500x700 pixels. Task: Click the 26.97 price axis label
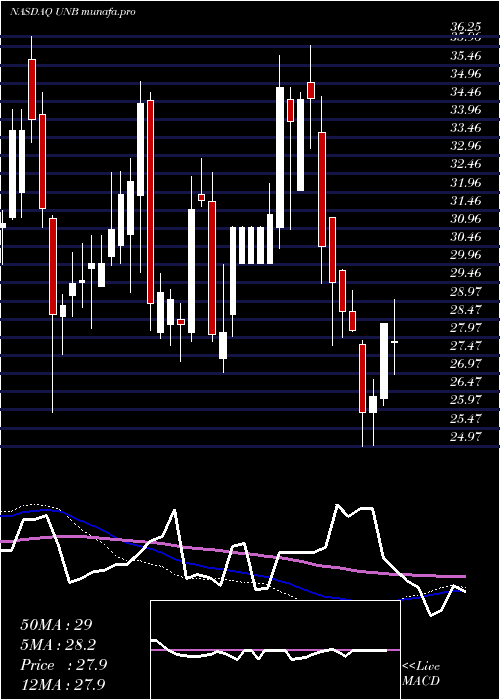click(x=466, y=363)
